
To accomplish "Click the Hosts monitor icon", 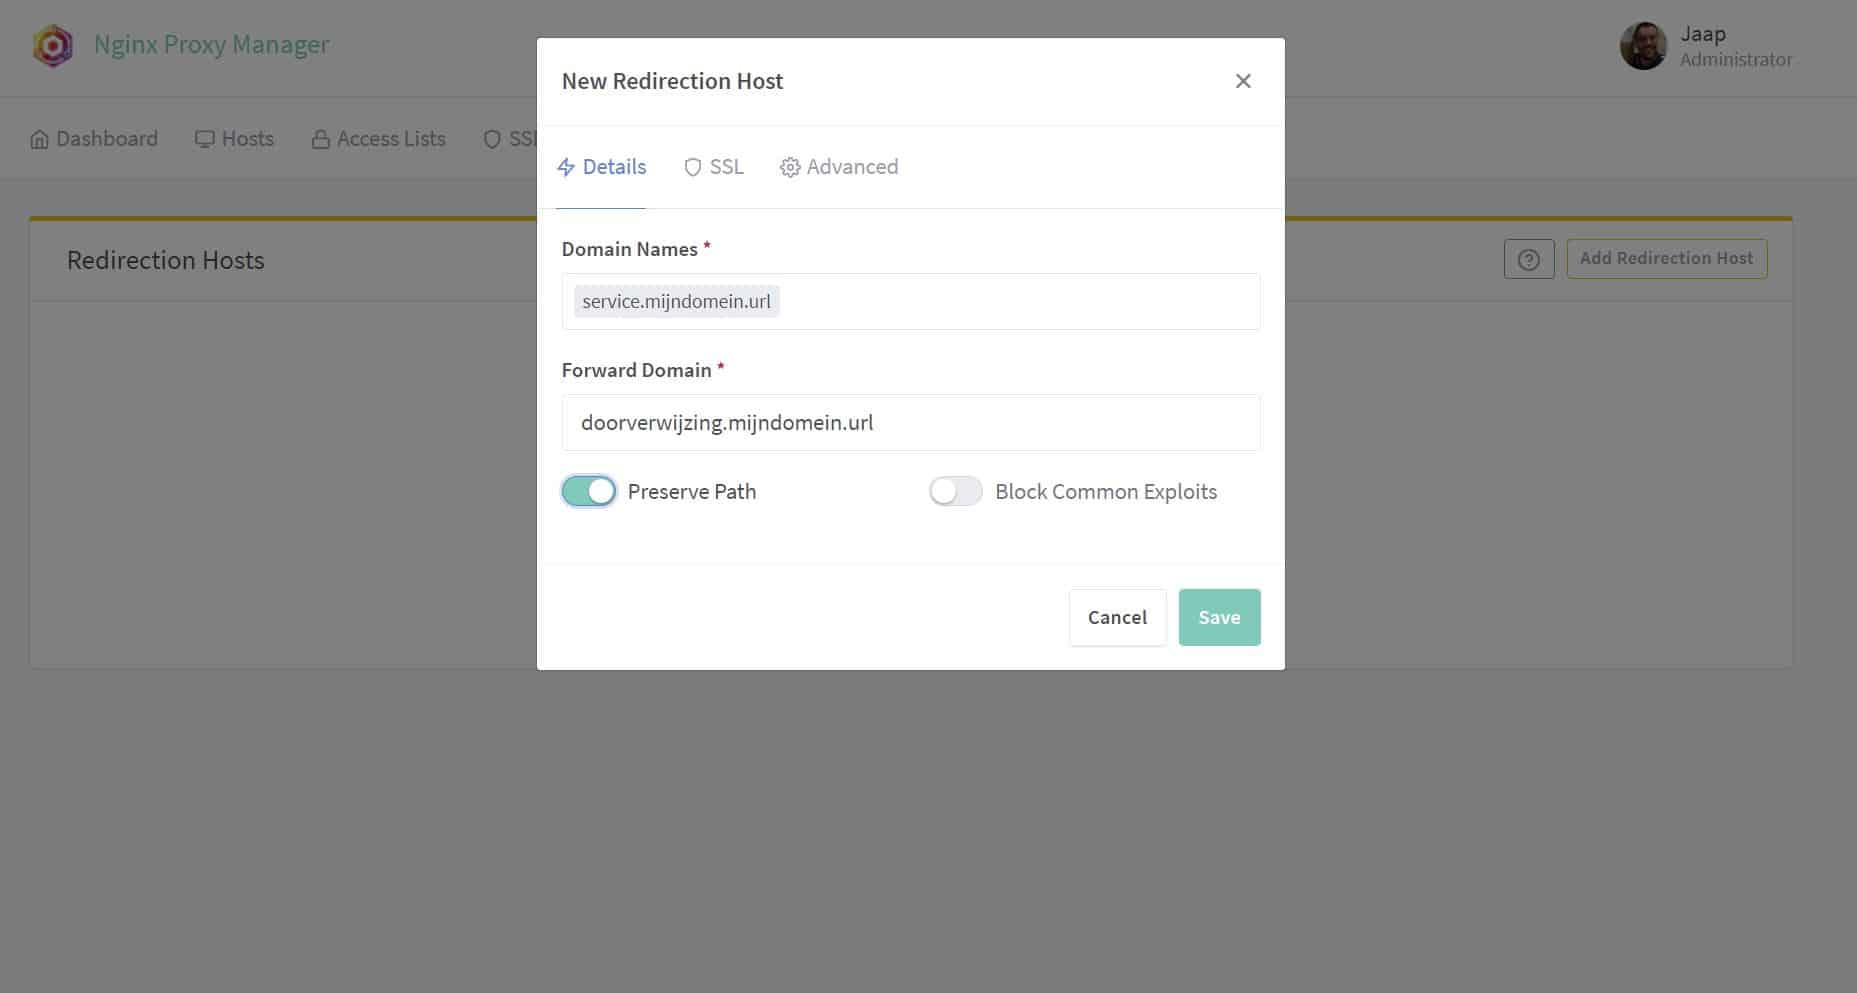I will point(205,140).
